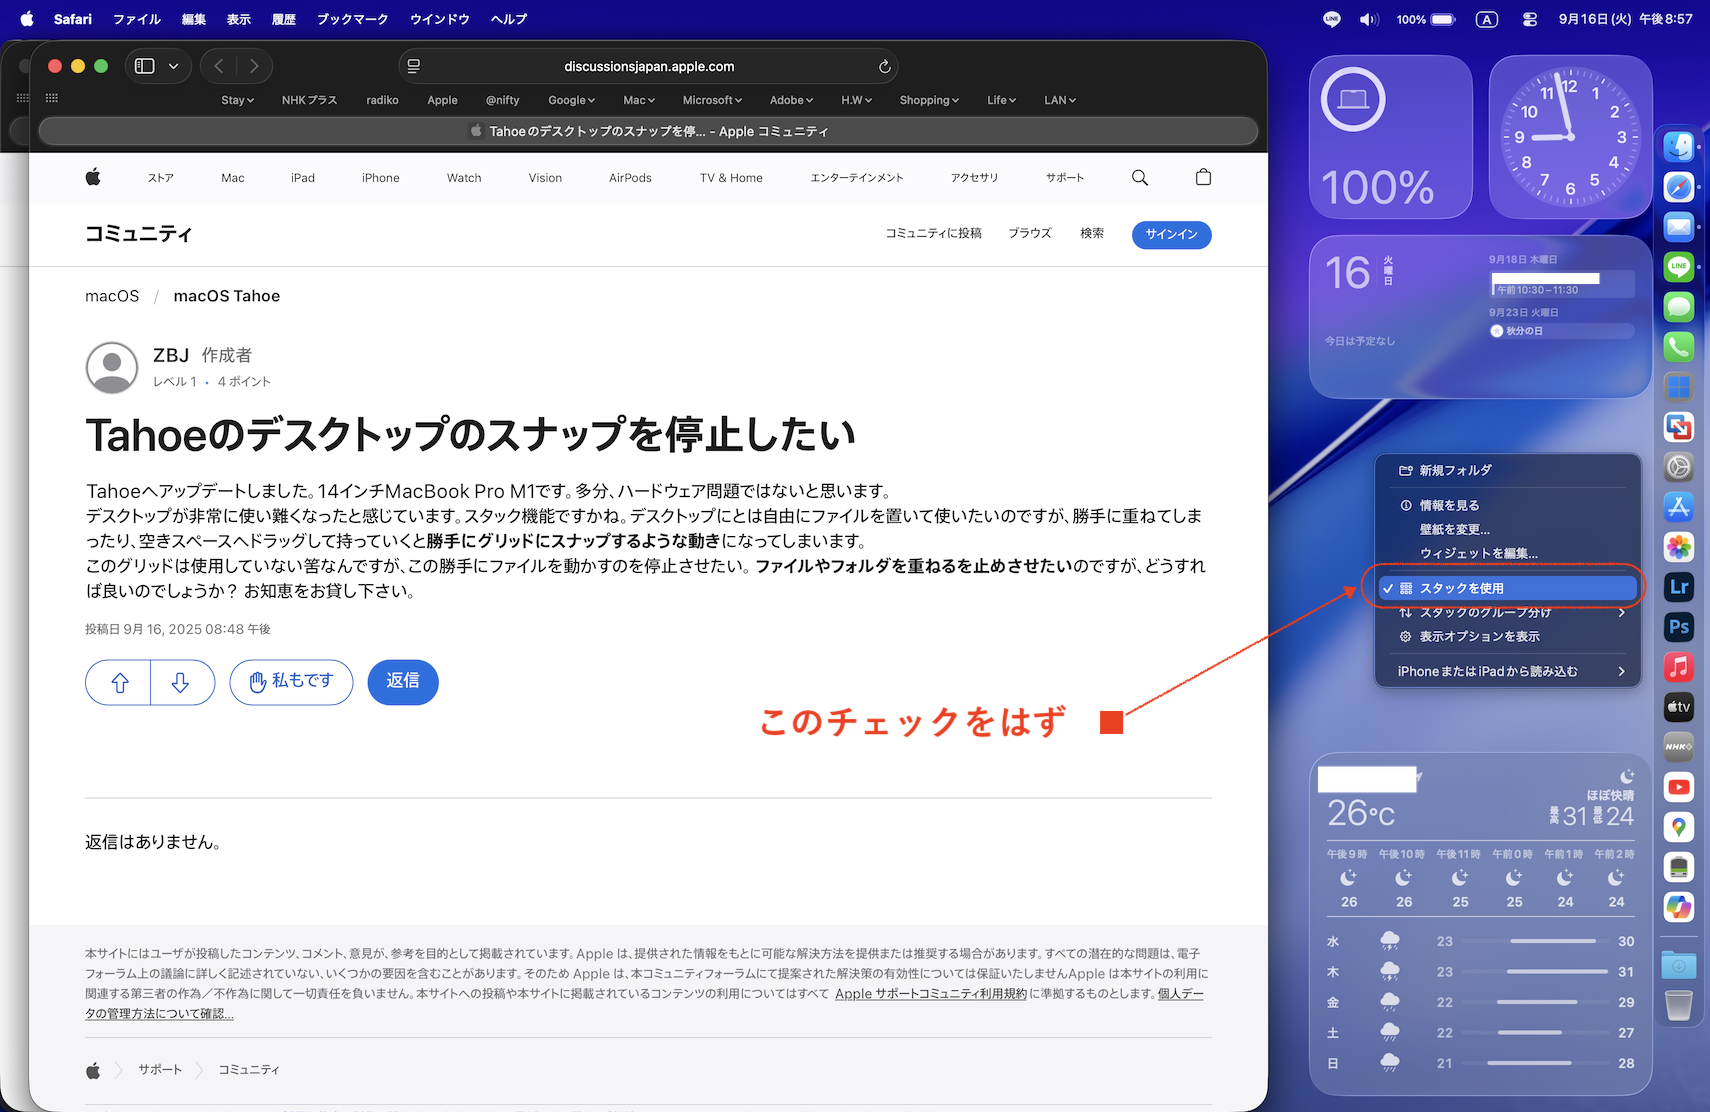Launch Lightroom from the Dock

pyautogui.click(x=1679, y=587)
